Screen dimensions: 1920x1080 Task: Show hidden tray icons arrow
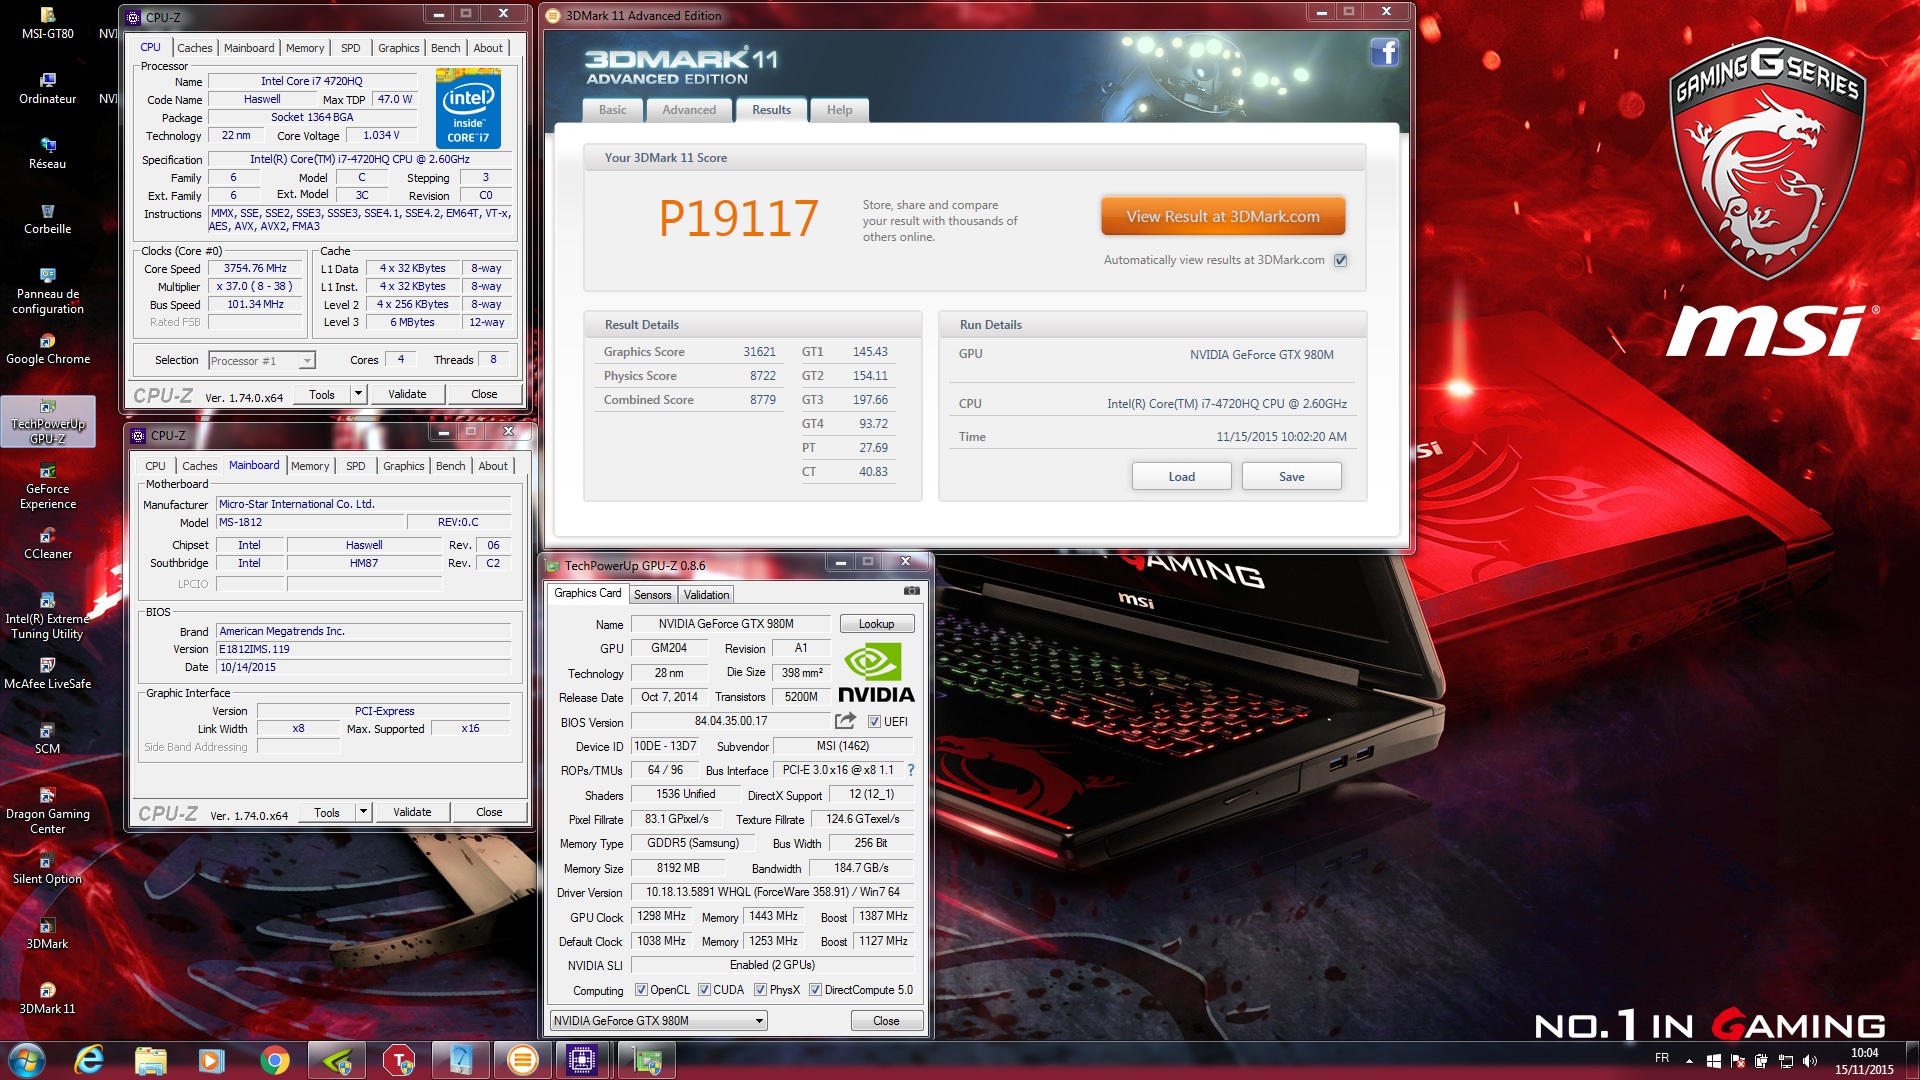(x=1689, y=1061)
